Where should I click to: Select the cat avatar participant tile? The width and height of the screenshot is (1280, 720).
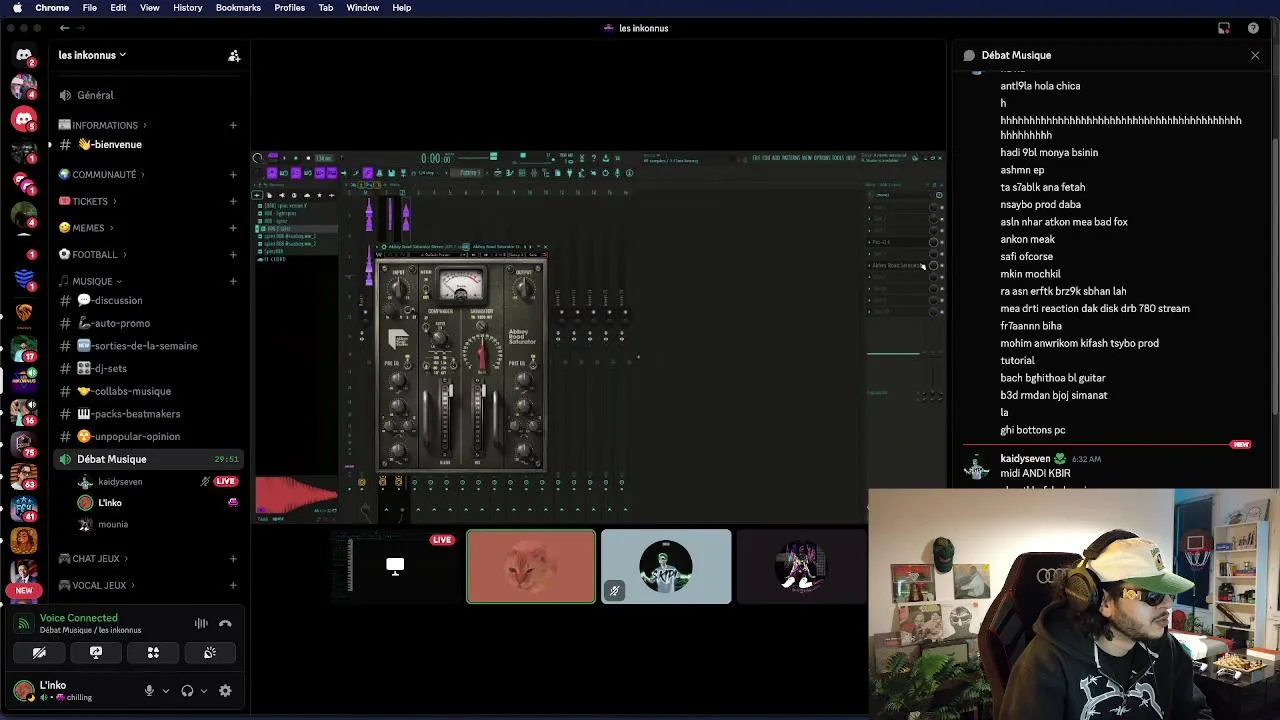531,566
